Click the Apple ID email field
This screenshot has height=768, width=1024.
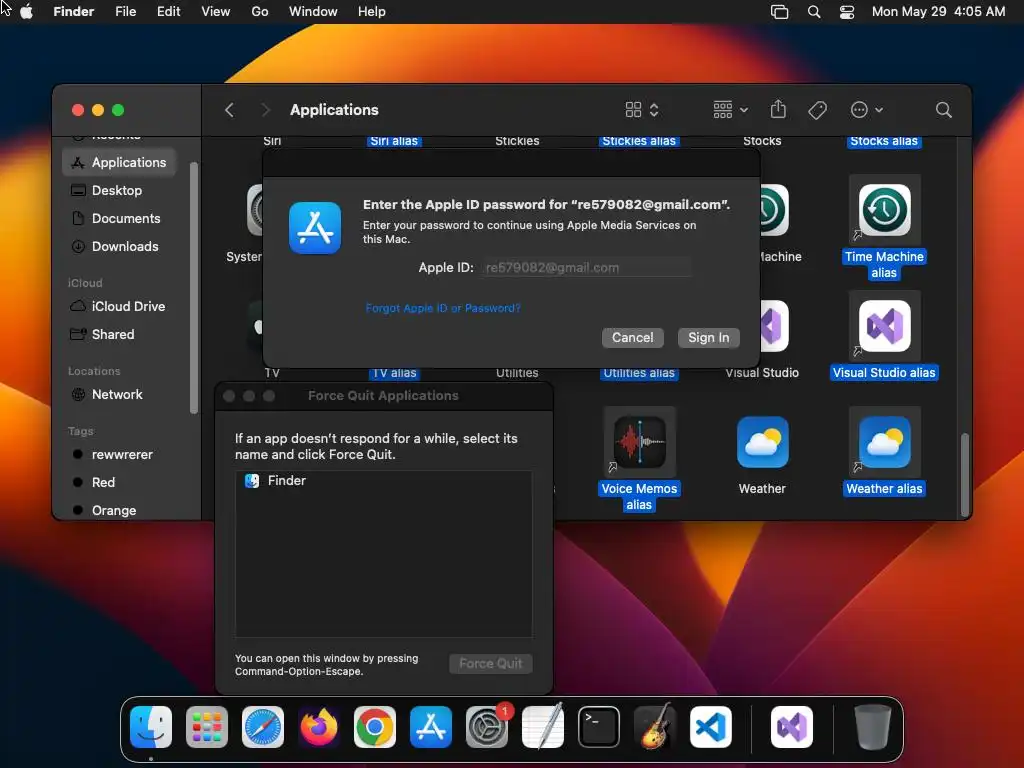click(586, 268)
